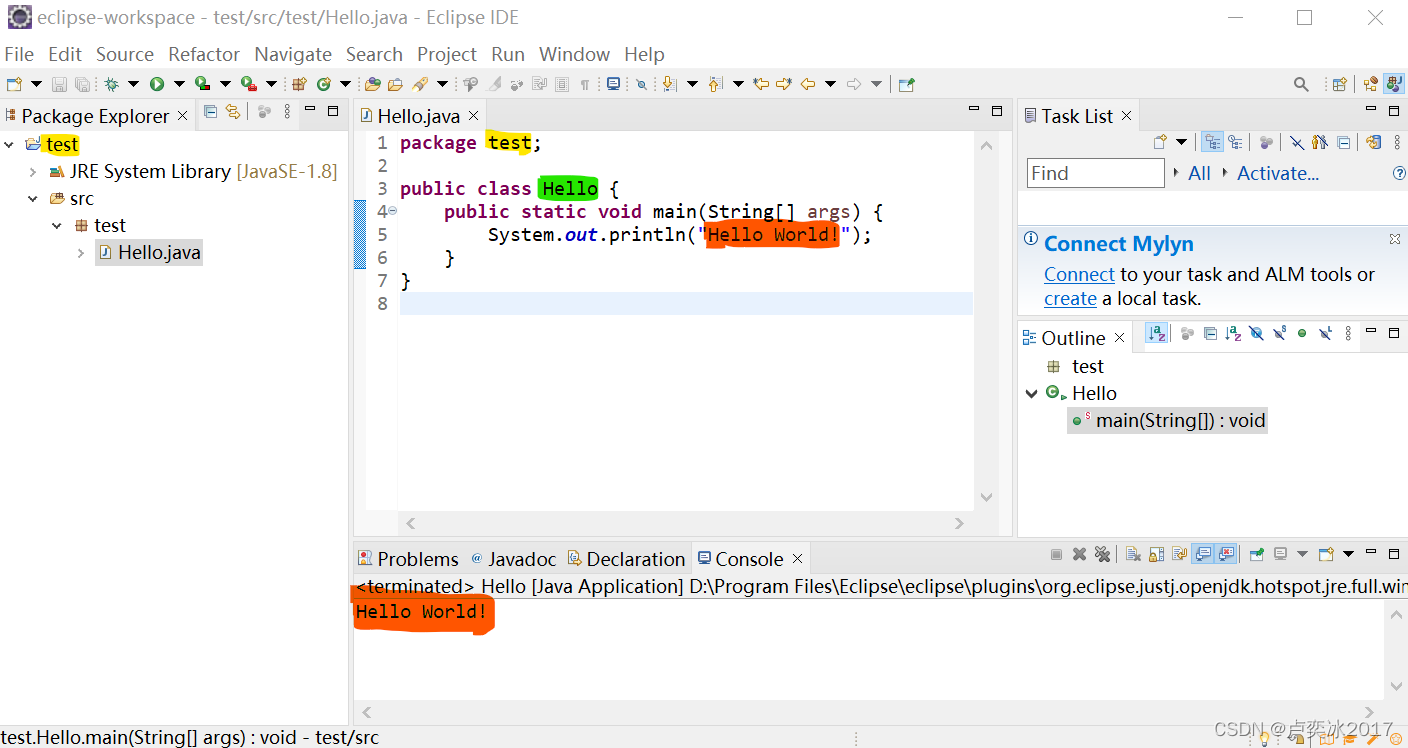Click the Activate... link in Task List

point(1278,173)
